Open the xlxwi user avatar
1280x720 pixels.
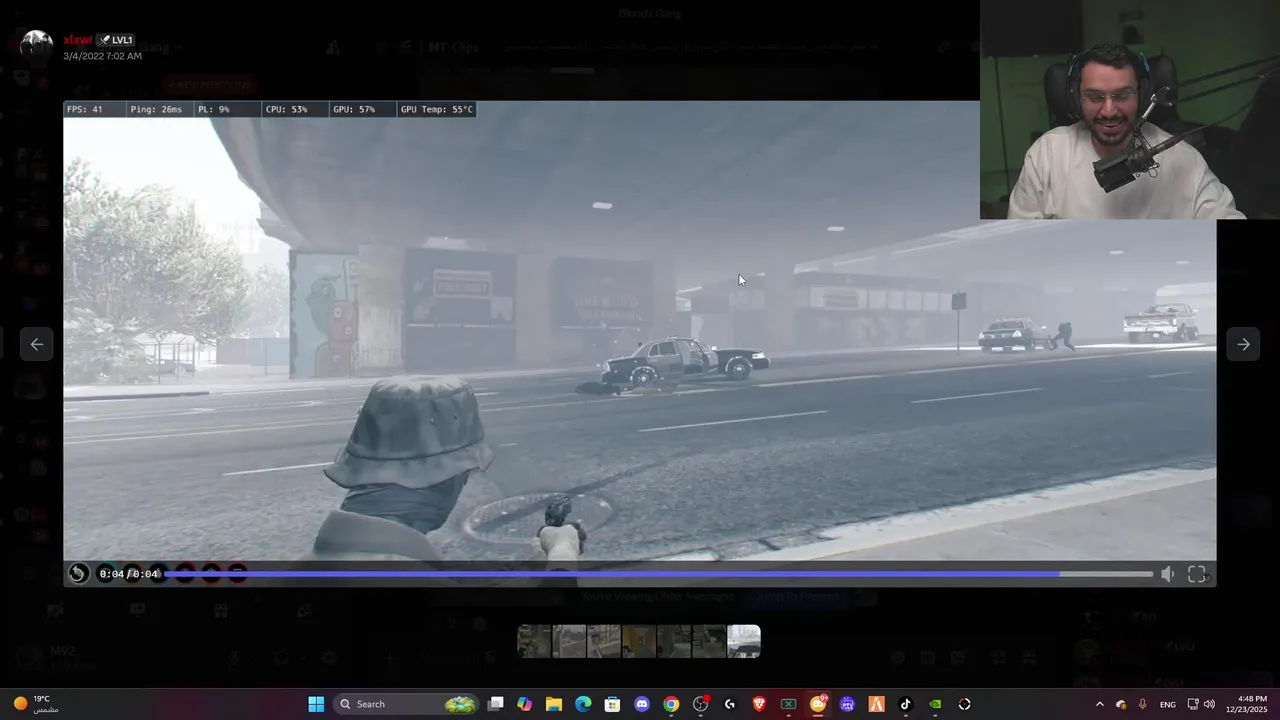pos(37,46)
